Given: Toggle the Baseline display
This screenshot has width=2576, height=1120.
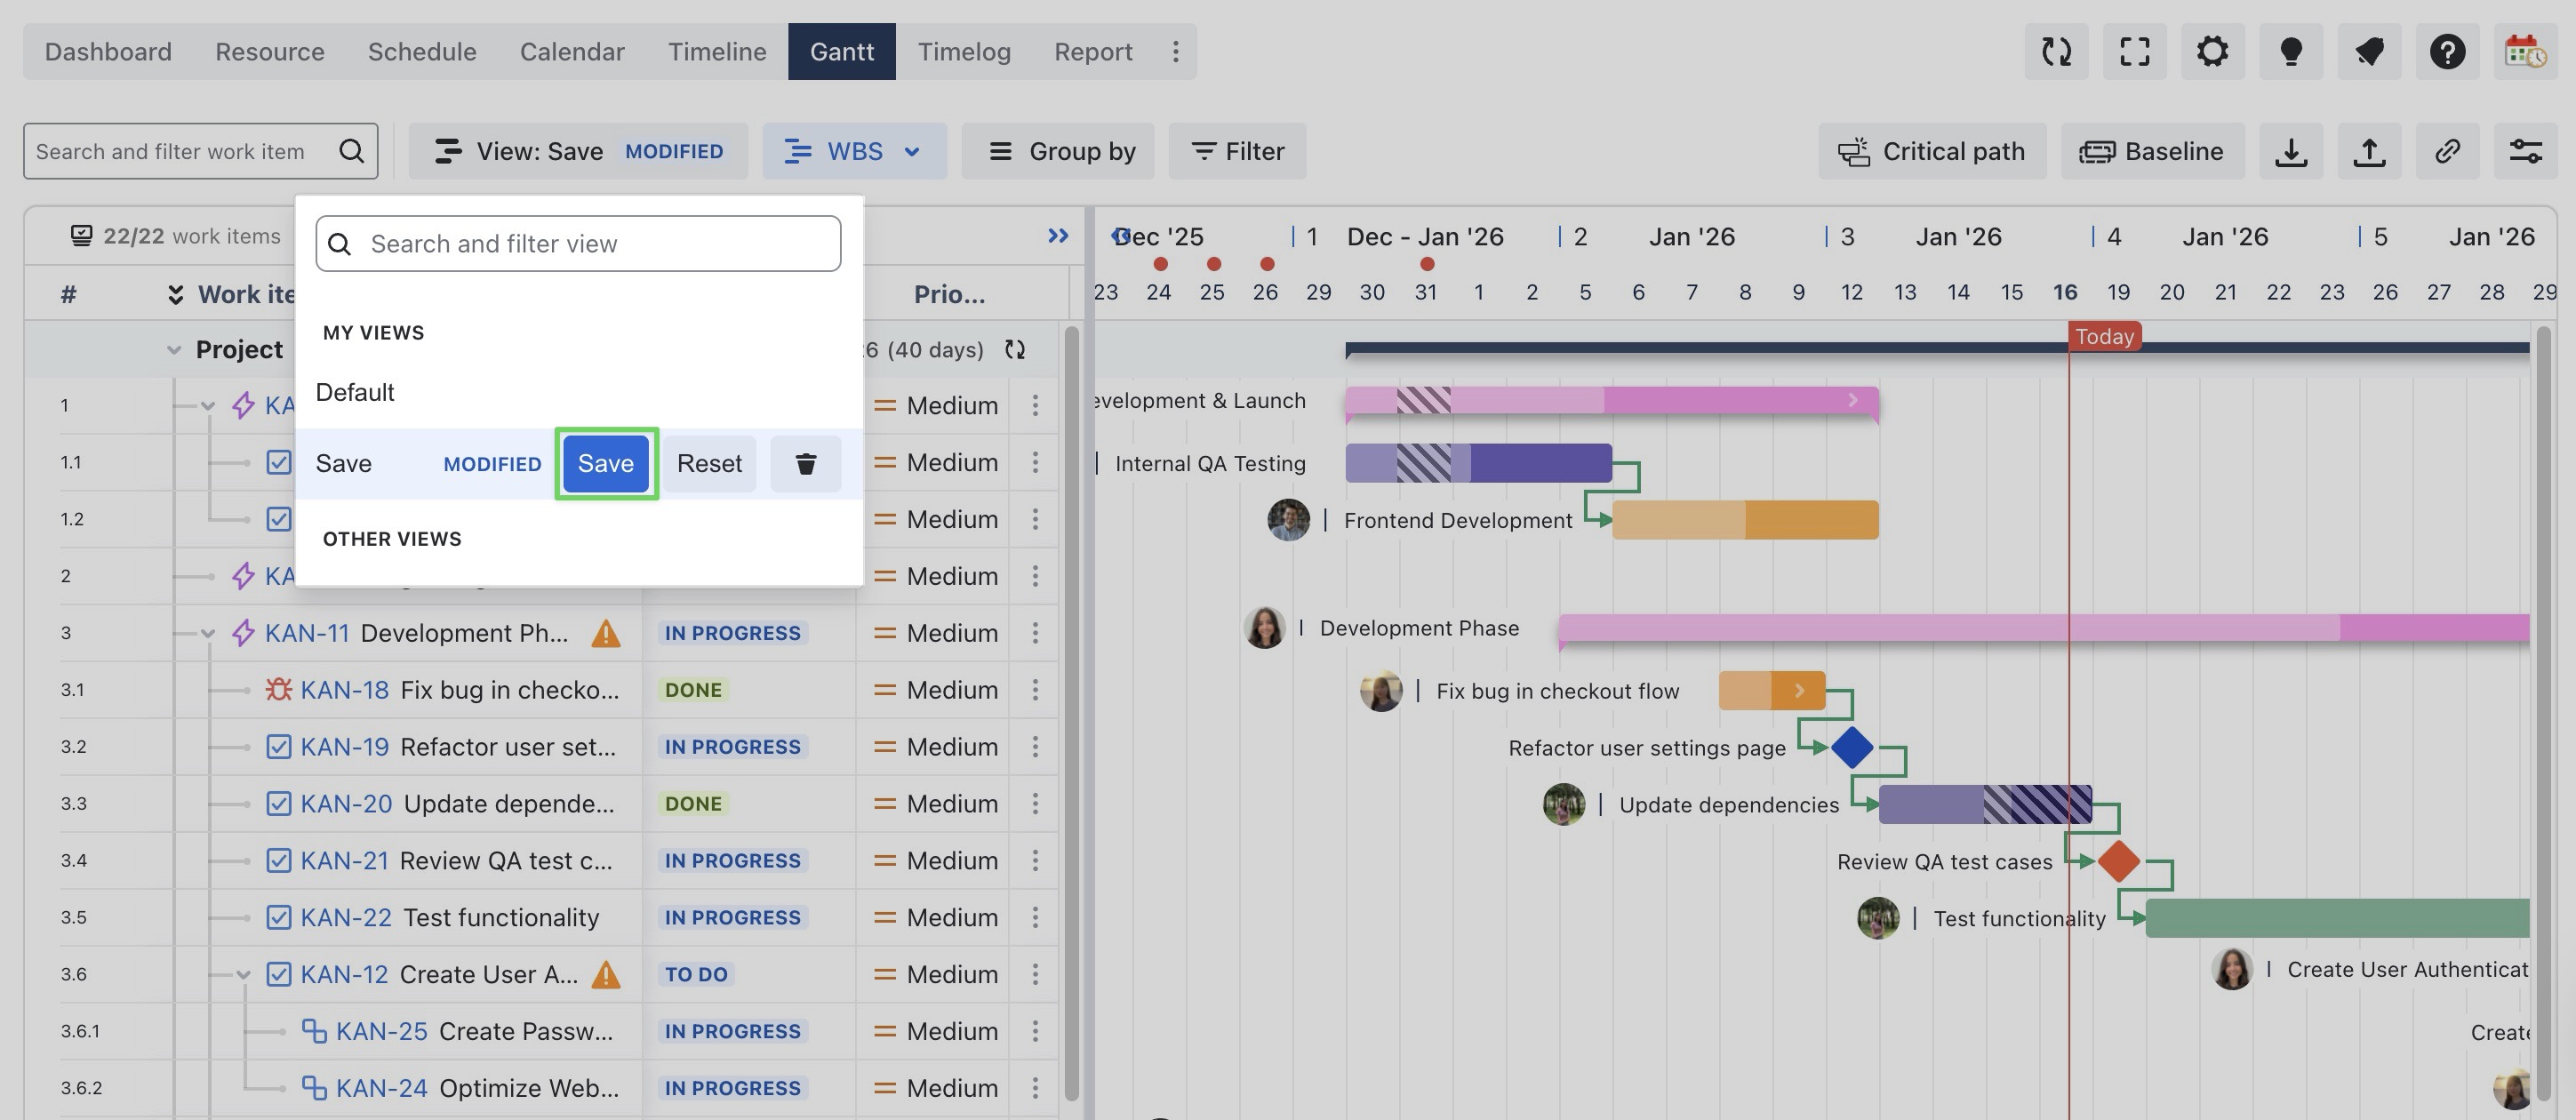Looking at the screenshot, I should pos(2152,151).
